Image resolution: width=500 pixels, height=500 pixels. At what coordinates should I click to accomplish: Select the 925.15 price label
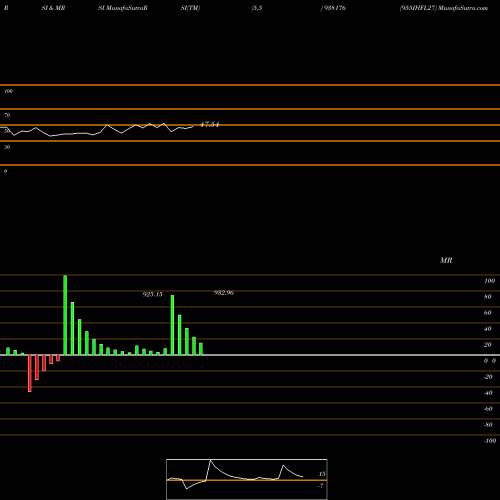[x=153, y=294]
